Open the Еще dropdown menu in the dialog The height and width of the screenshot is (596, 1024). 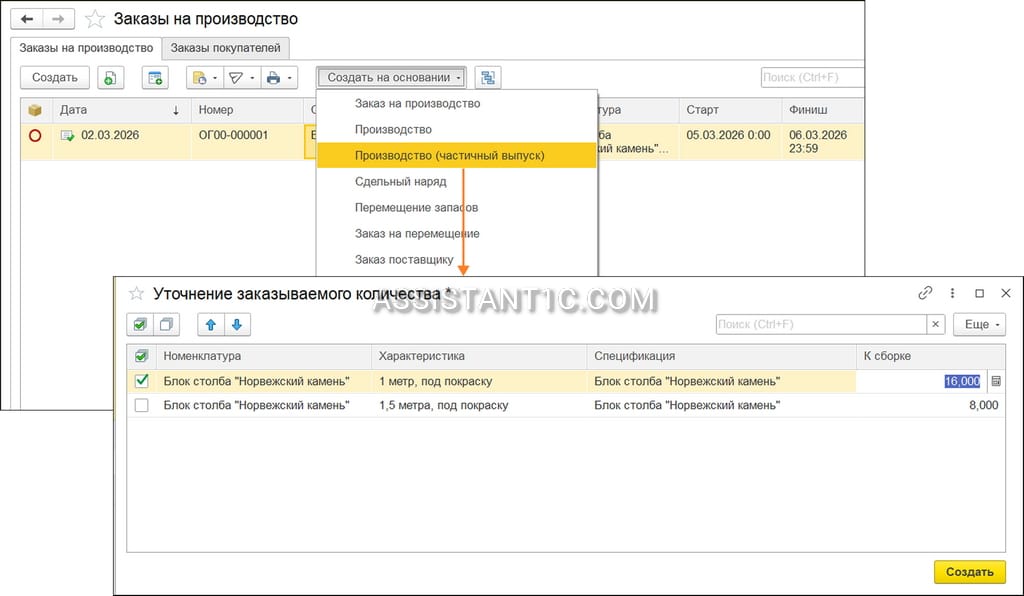[979, 324]
